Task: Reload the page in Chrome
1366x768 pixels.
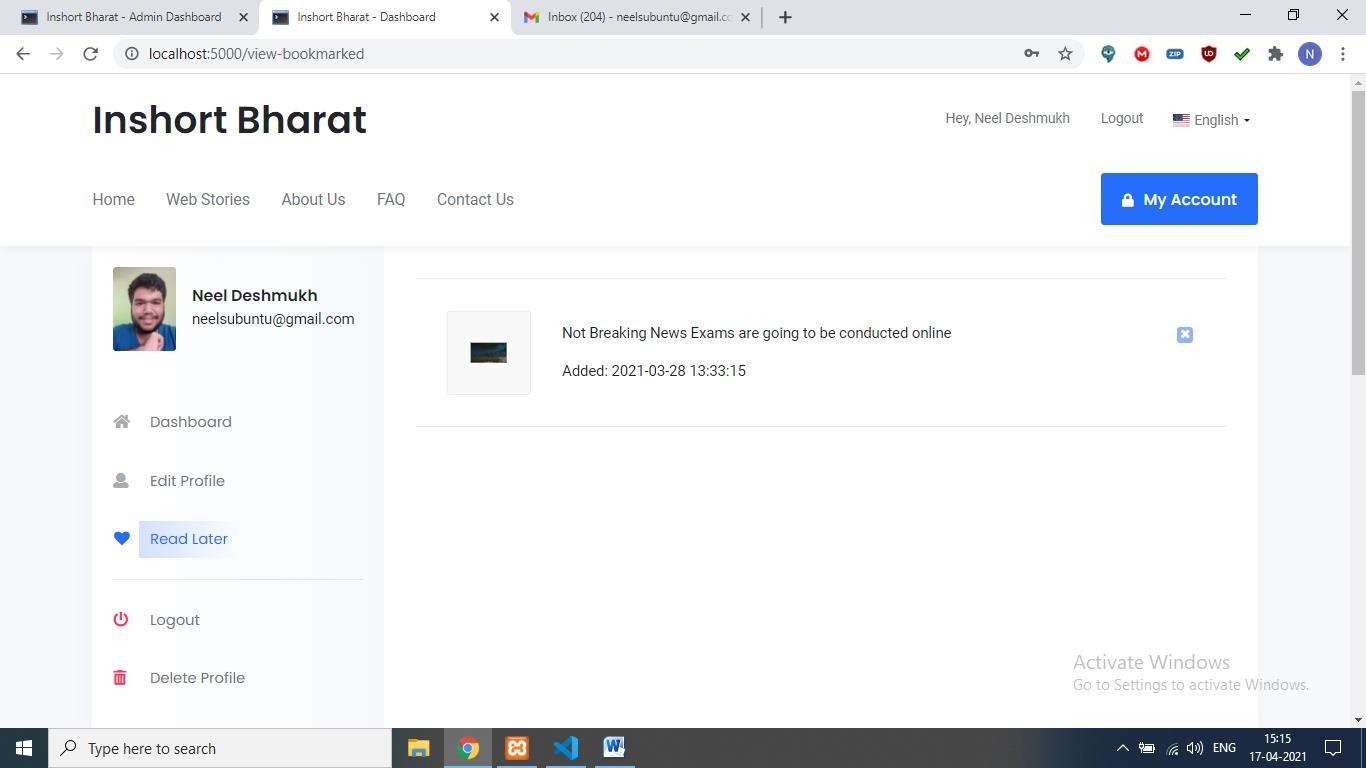Action: 90,54
